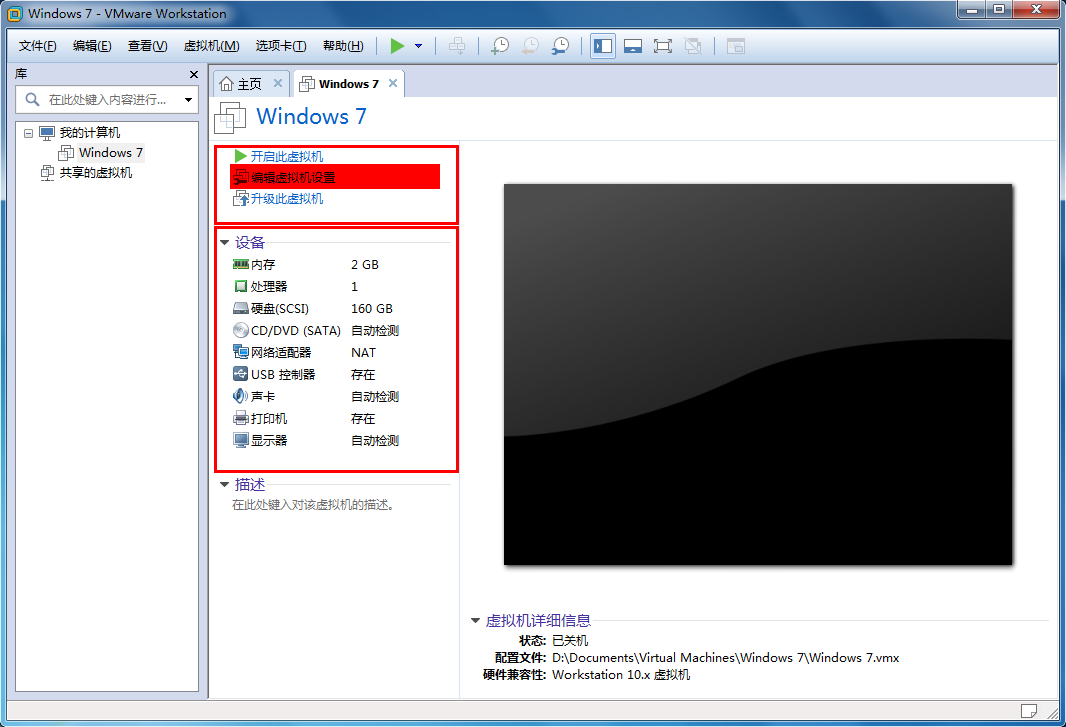Open the 硬盘(SCSI) hard disk device entry

click(x=271, y=309)
